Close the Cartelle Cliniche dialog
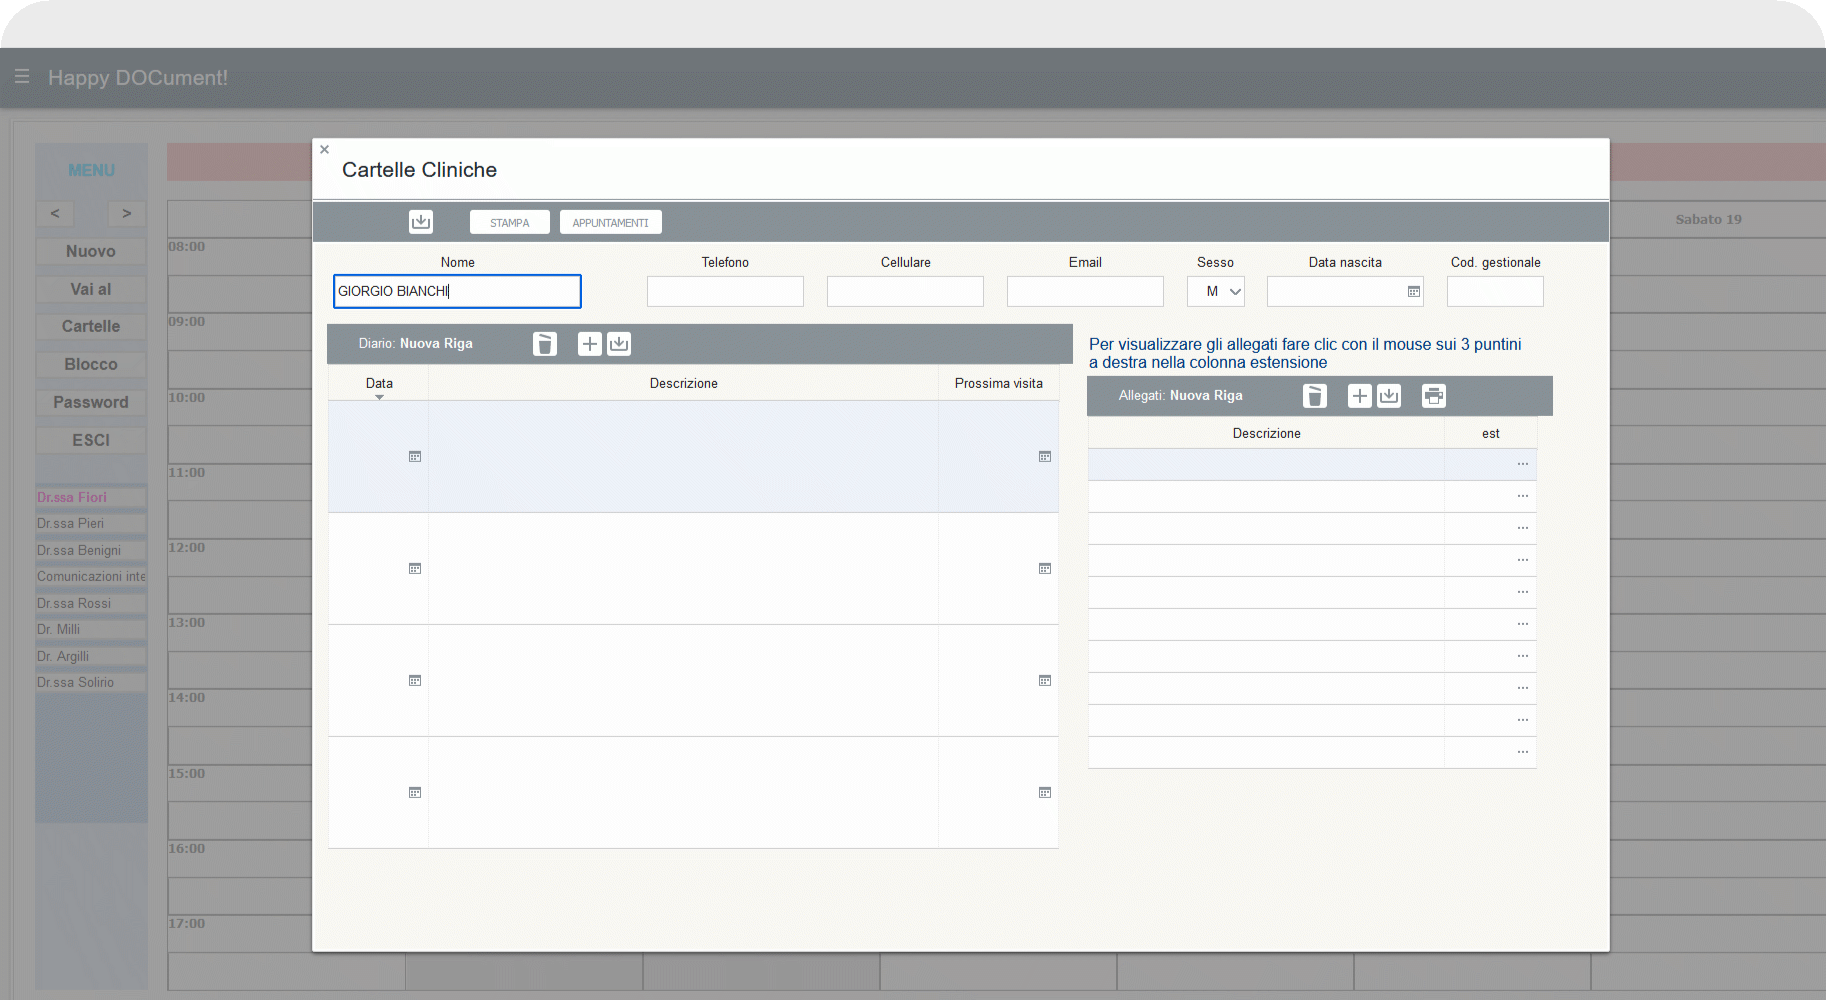This screenshot has width=1826, height=1000. (x=324, y=150)
